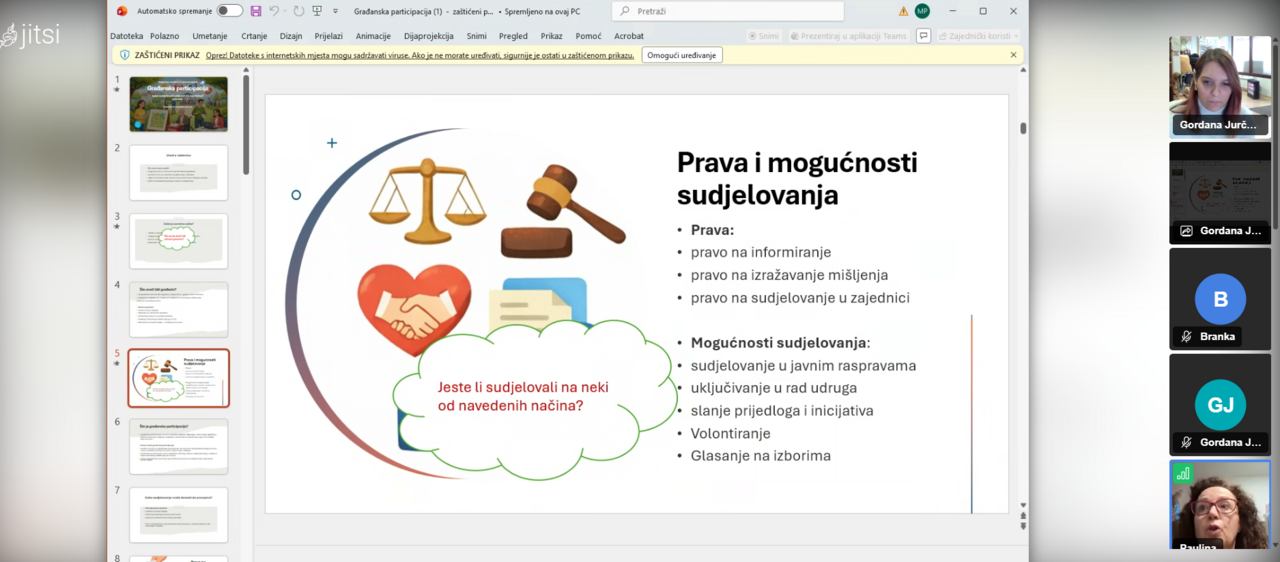Screen dimensions: 1280x562
Task: Click the Save disk icon
Action: click(x=256, y=11)
